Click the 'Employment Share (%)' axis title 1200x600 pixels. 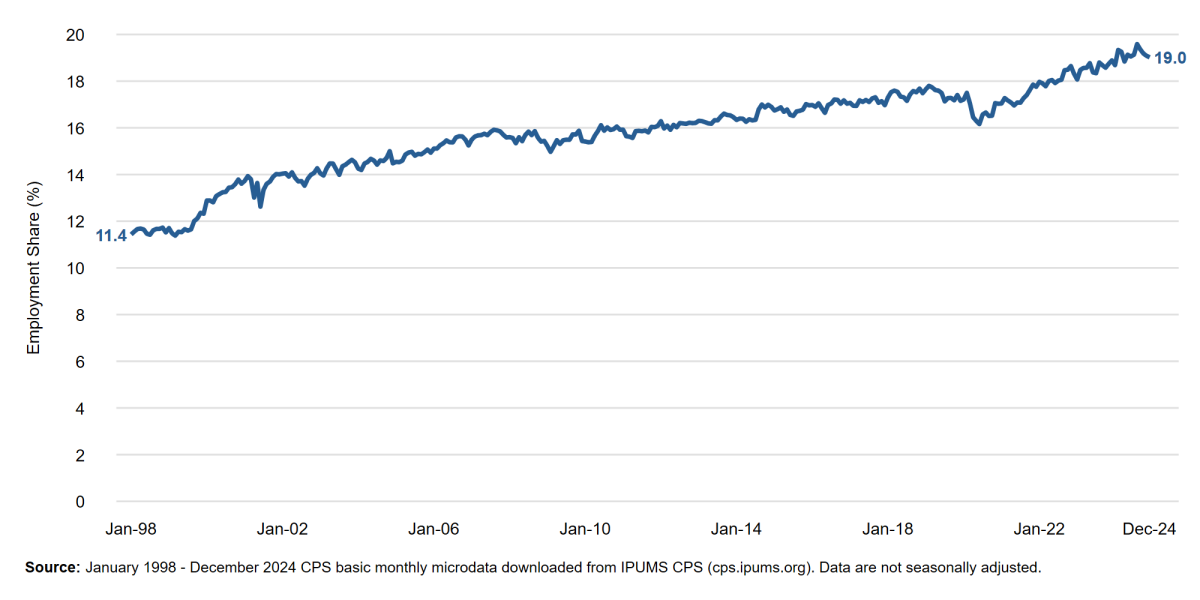pyautogui.click(x=34, y=268)
